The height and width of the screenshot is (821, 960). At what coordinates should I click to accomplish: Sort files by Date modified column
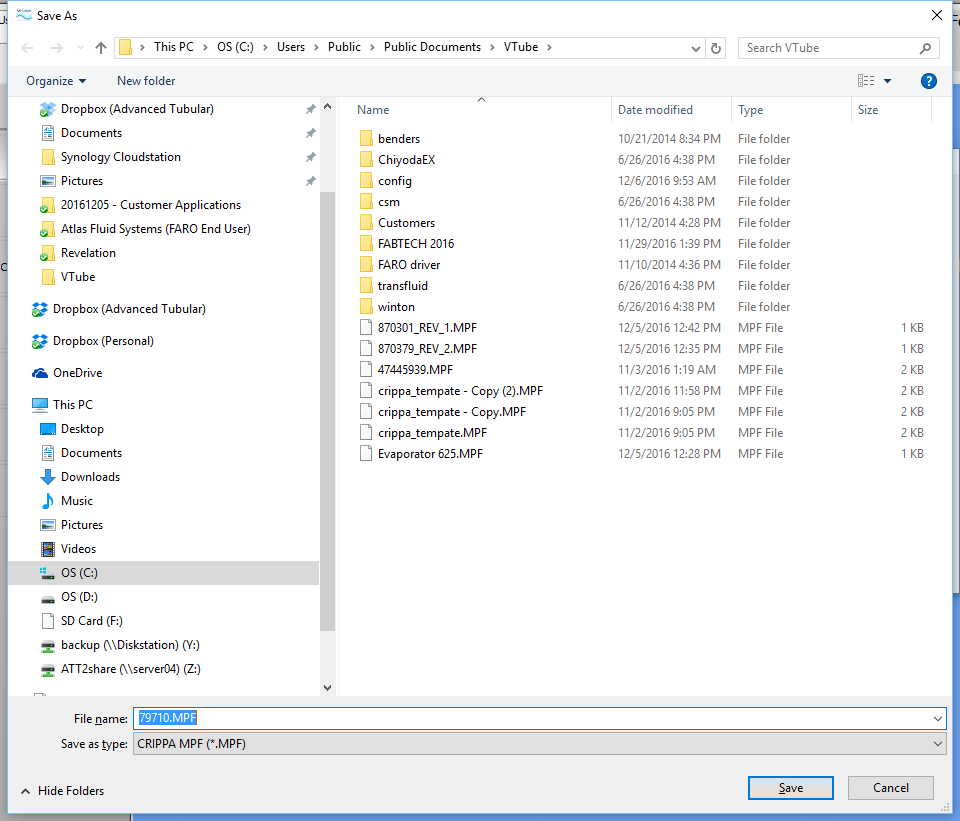pos(655,110)
